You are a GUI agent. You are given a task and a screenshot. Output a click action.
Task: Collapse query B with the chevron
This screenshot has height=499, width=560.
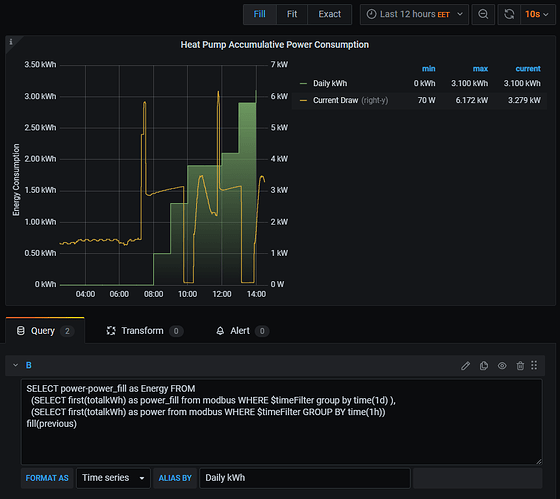15,365
